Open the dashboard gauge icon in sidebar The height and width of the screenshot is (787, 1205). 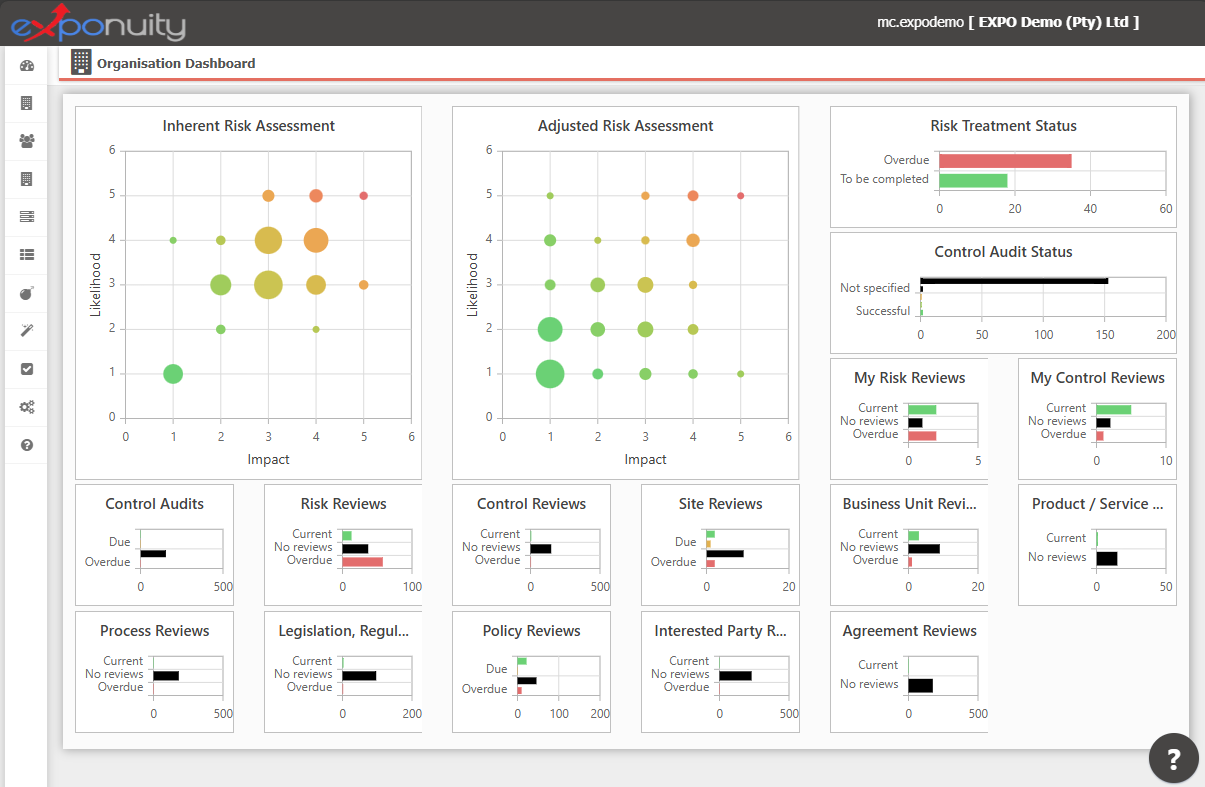tap(27, 66)
